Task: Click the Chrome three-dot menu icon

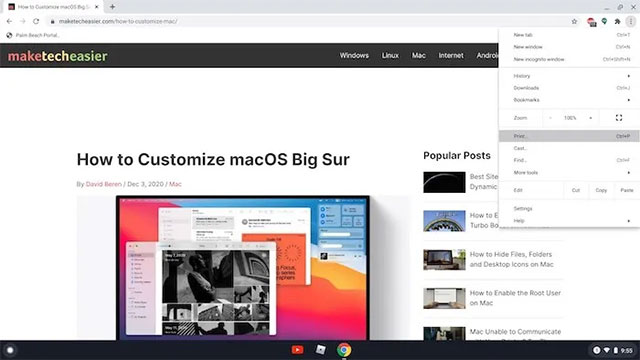Action: (x=631, y=21)
